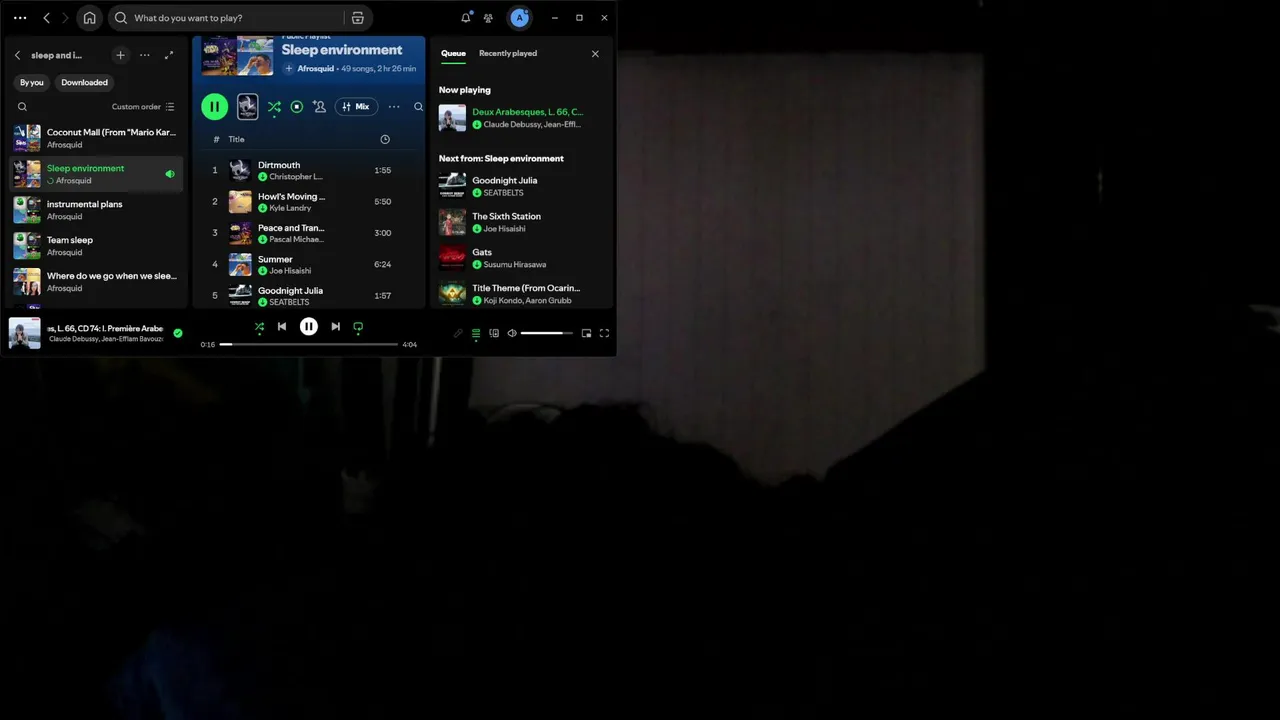This screenshot has width=1280, height=720.
Task: Open Afrosquid profile link in playlist header
Action: (315, 69)
